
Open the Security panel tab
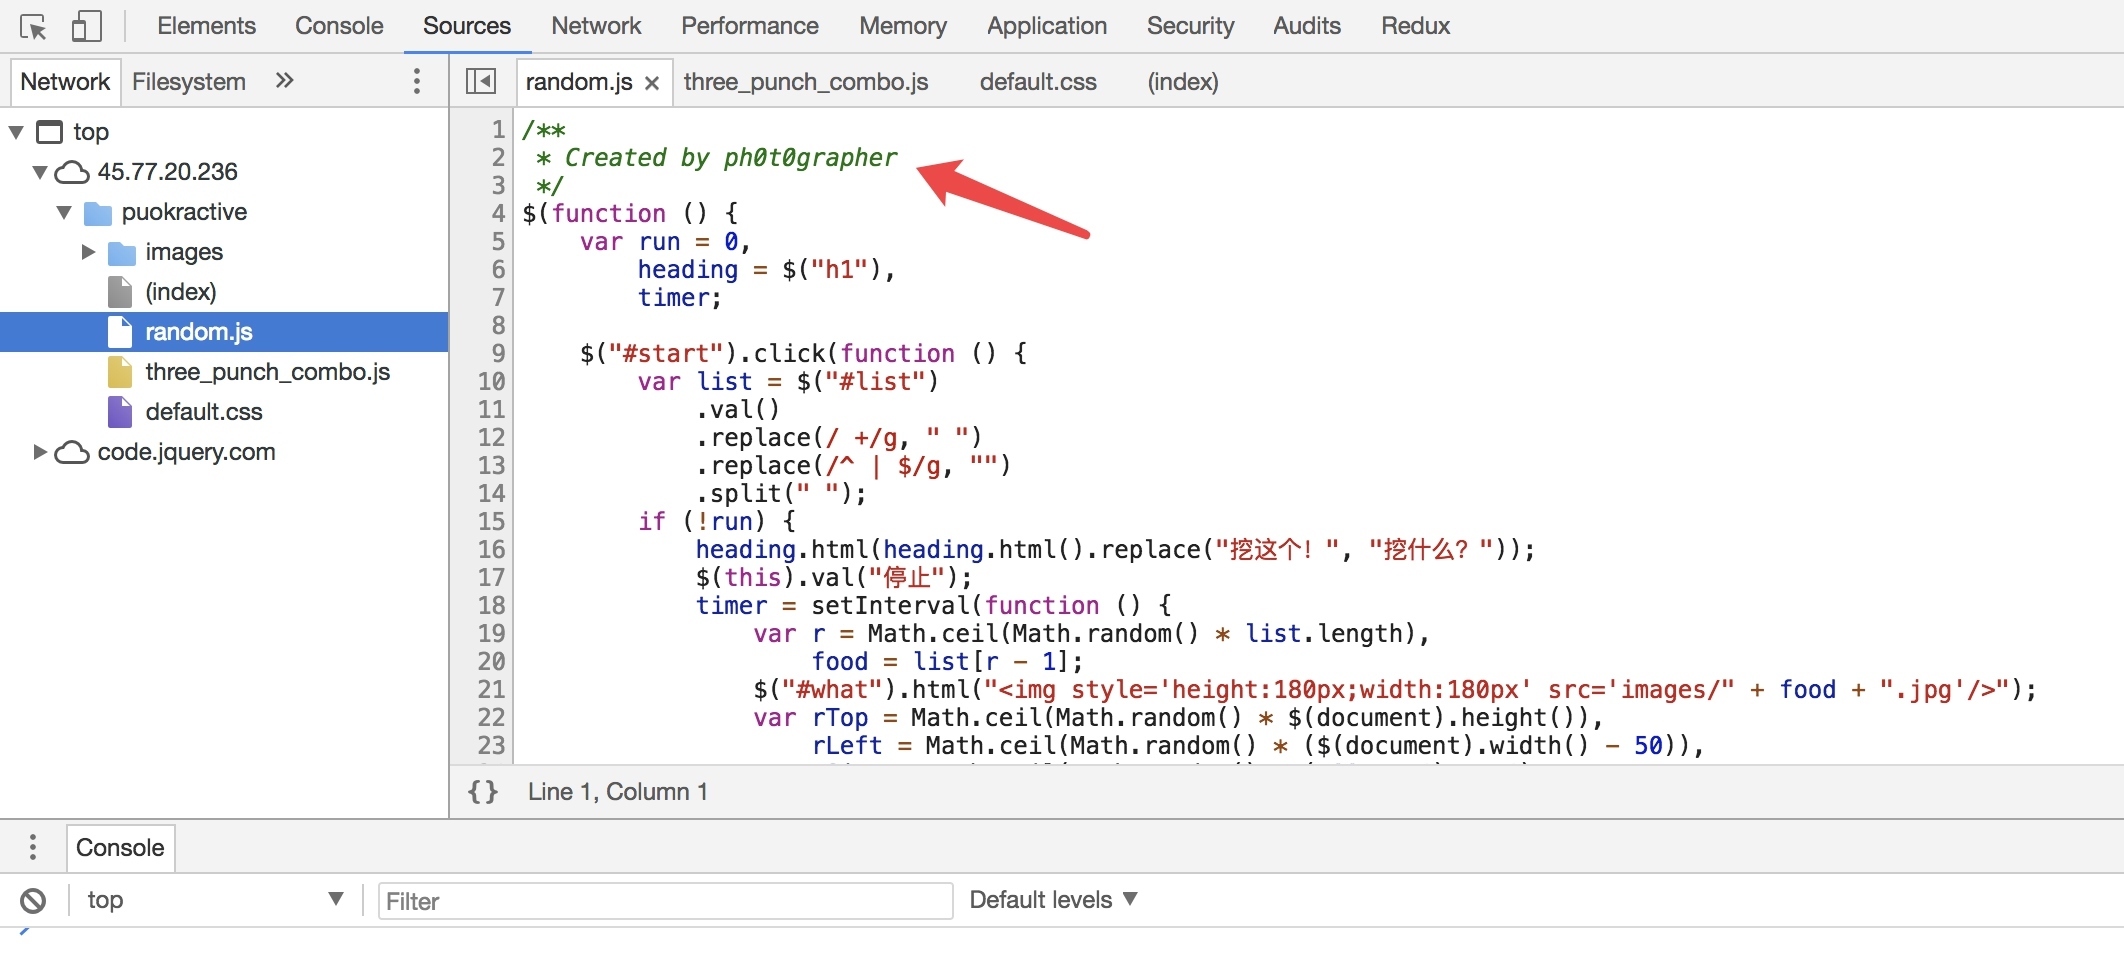click(1190, 26)
